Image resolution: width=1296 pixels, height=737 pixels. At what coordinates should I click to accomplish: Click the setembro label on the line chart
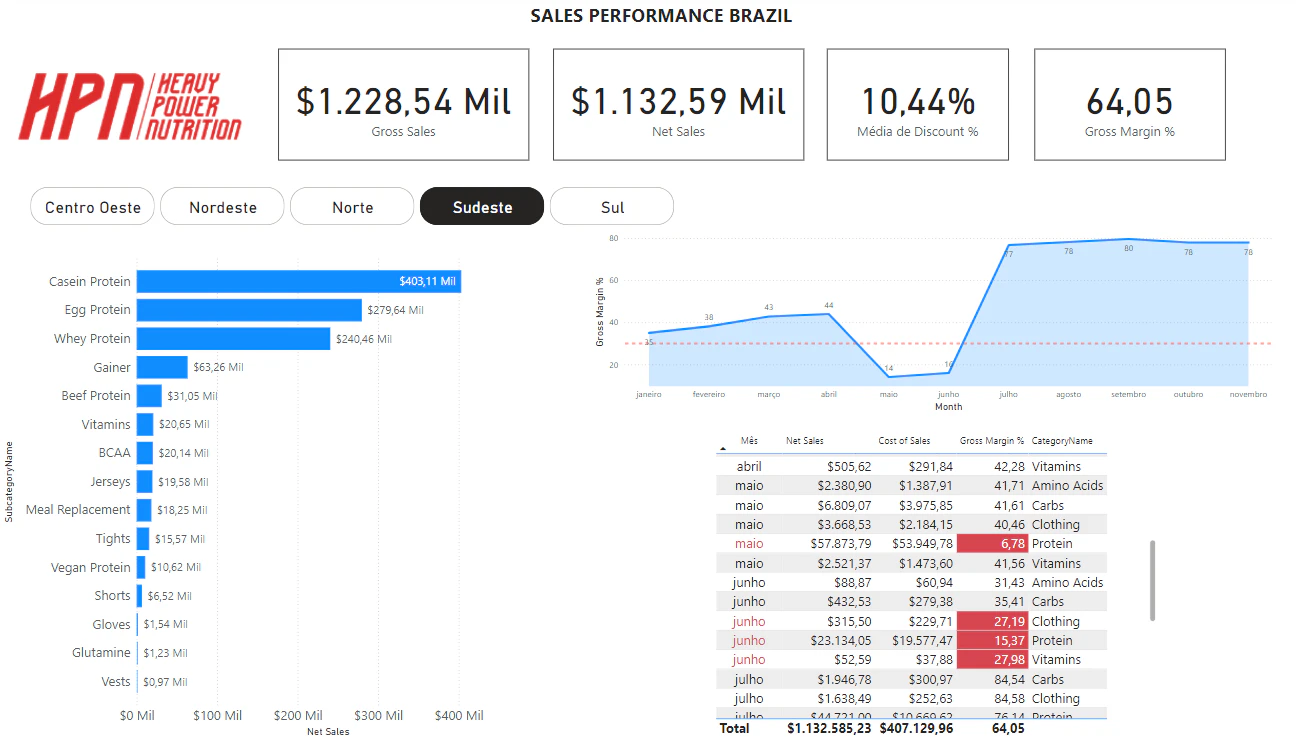pyautogui.click(x=1128, y=395)
